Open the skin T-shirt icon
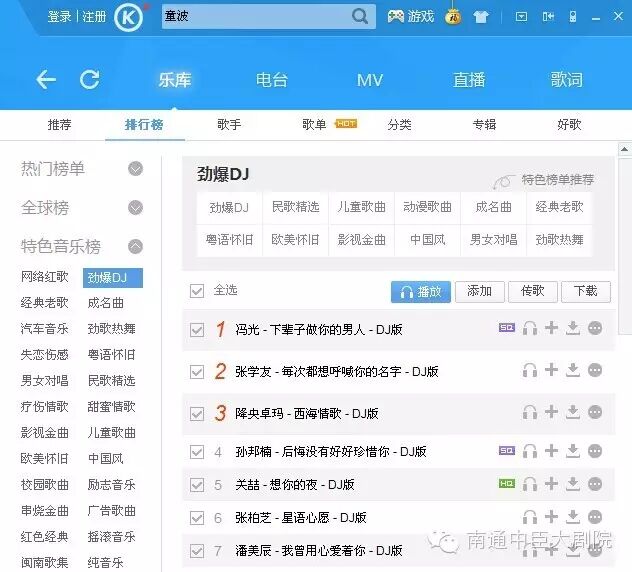This screenshot has height=572, width=632. (480, 17)
